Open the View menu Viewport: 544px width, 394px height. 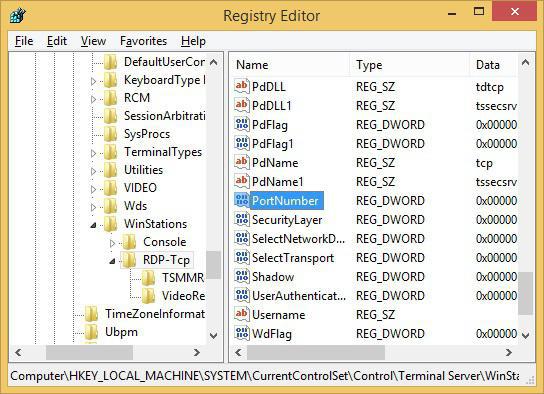click(93, 41)
